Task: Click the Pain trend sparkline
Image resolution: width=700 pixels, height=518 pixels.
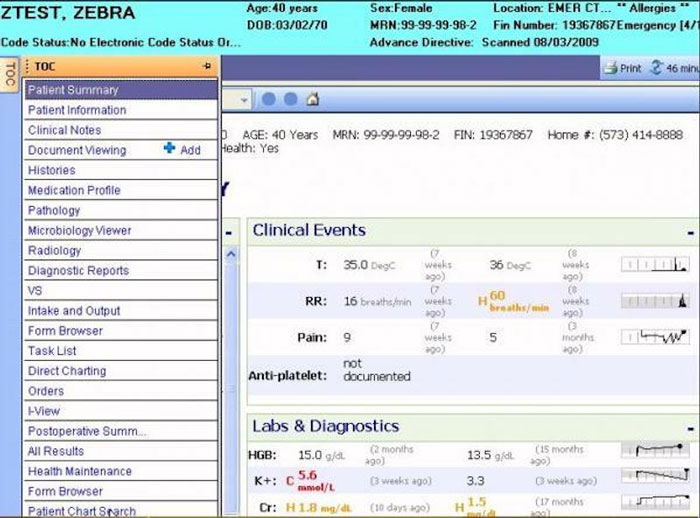Action: [654, 337]
